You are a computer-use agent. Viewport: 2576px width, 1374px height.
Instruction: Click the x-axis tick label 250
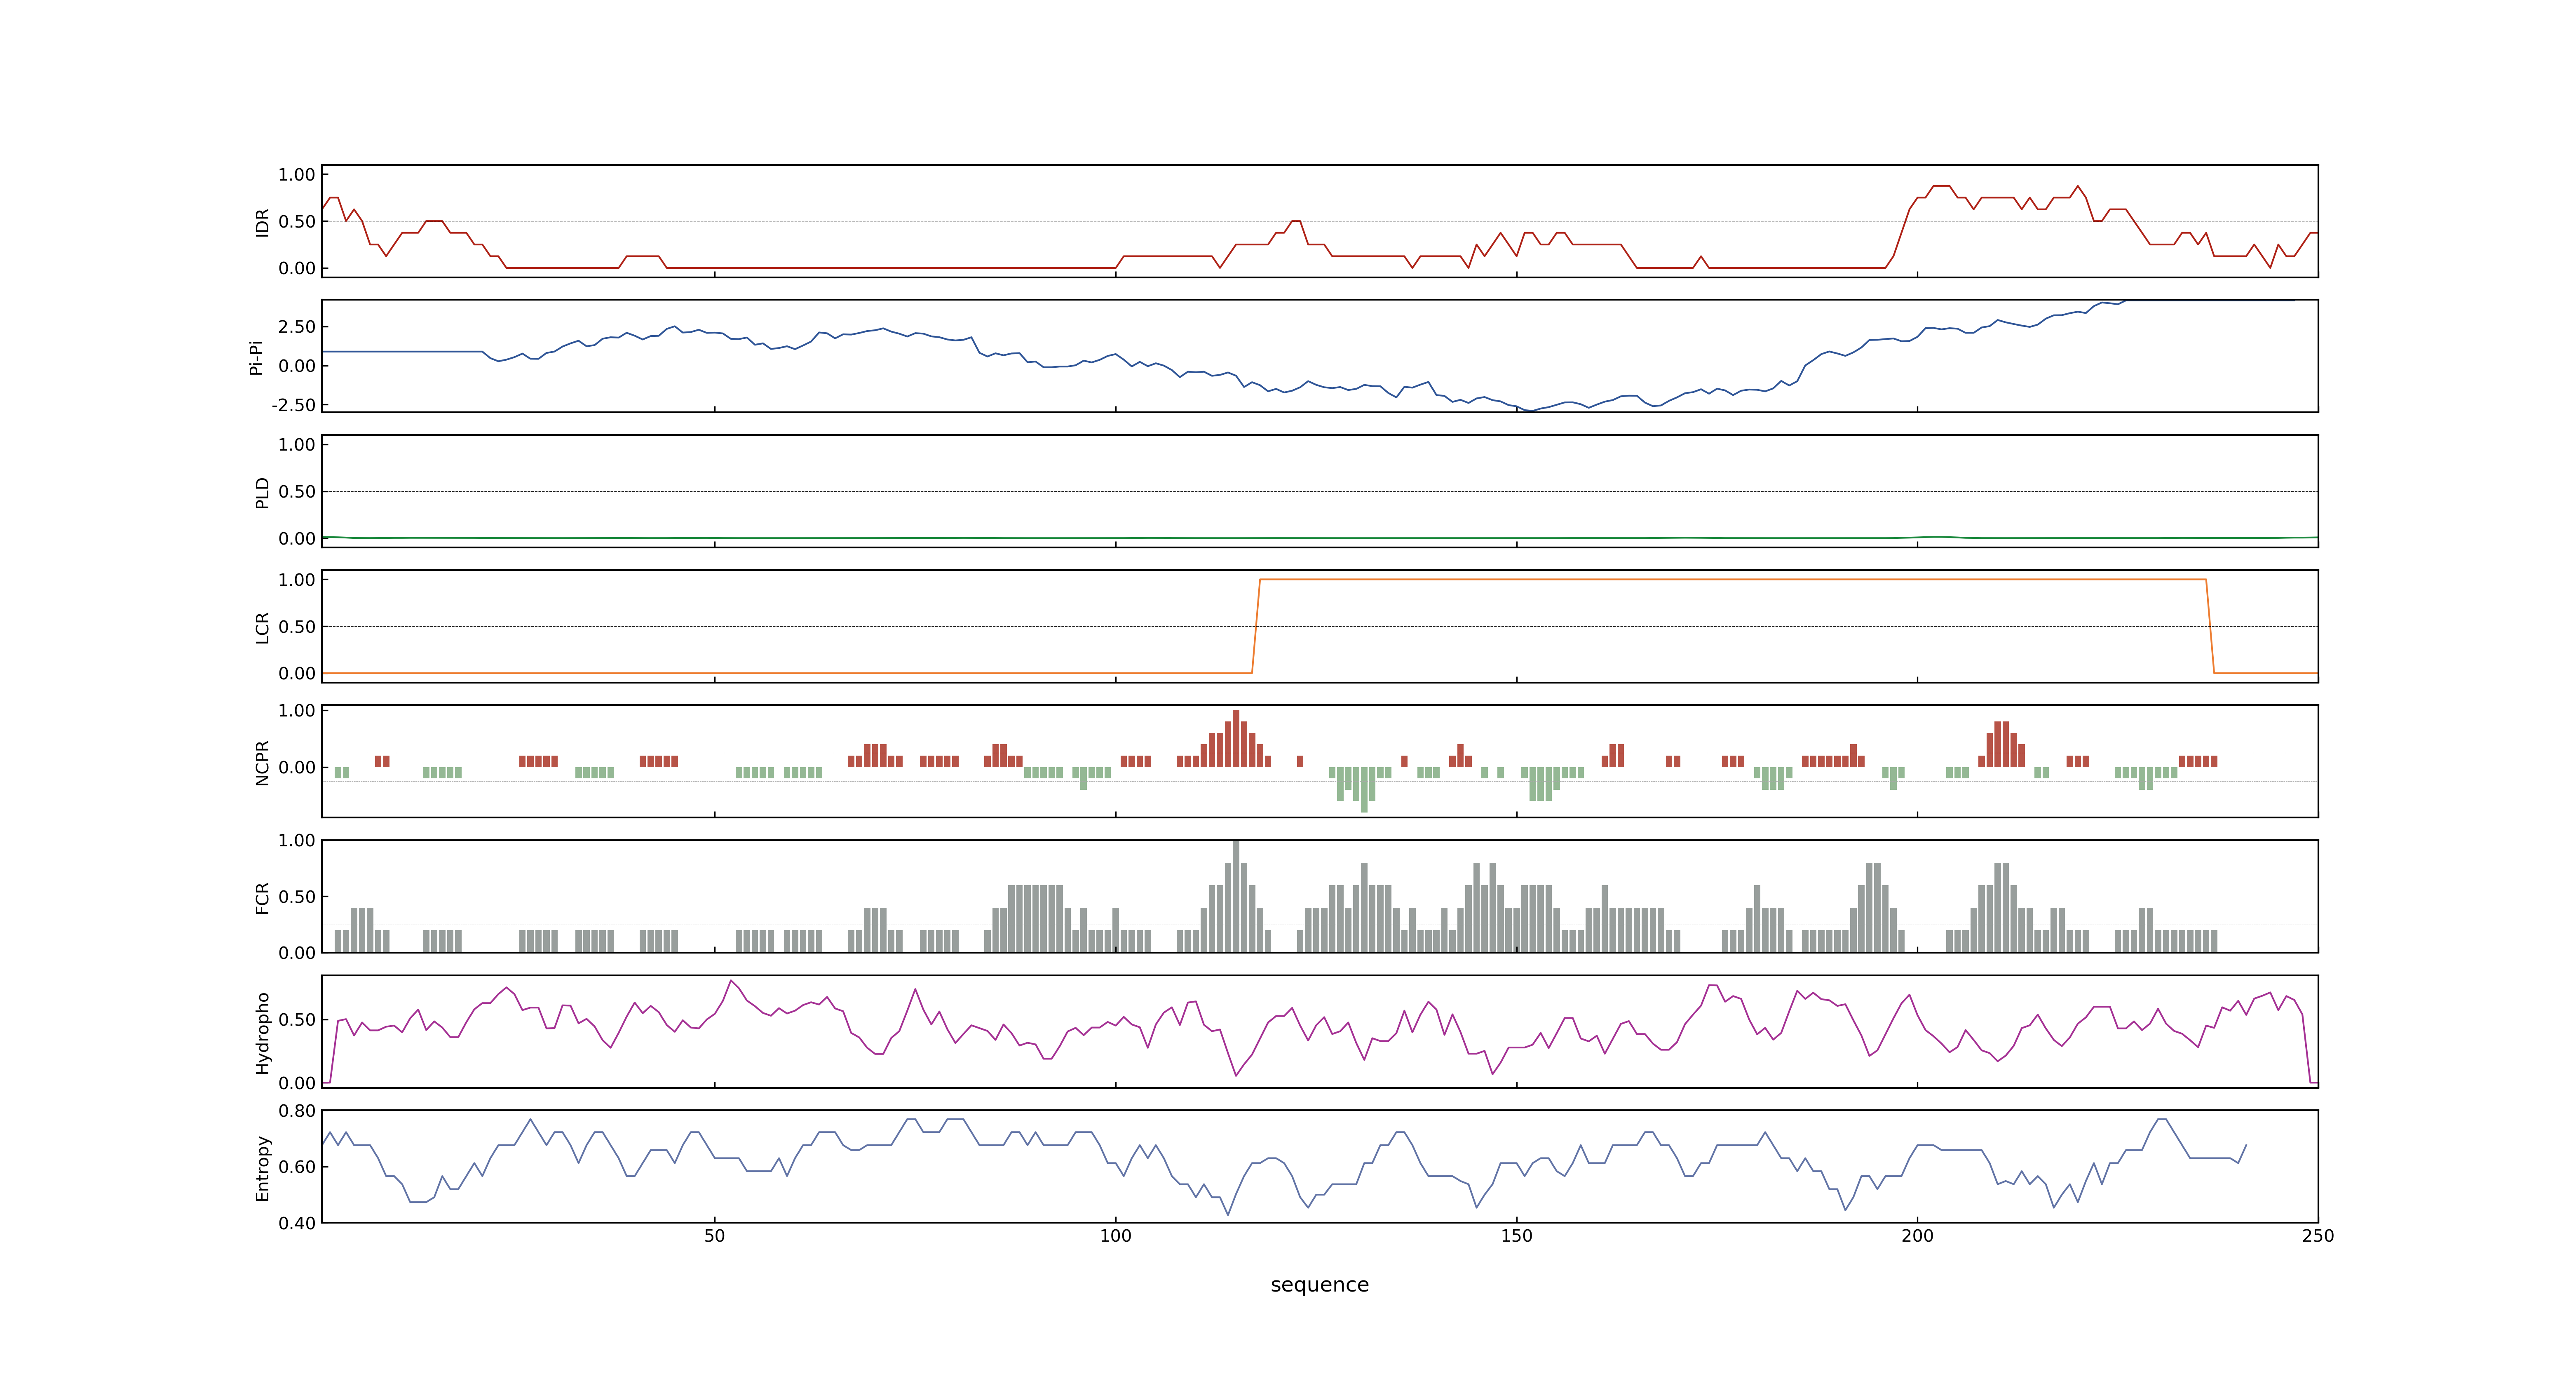pyautogui.click(x=2318, y=1236)
